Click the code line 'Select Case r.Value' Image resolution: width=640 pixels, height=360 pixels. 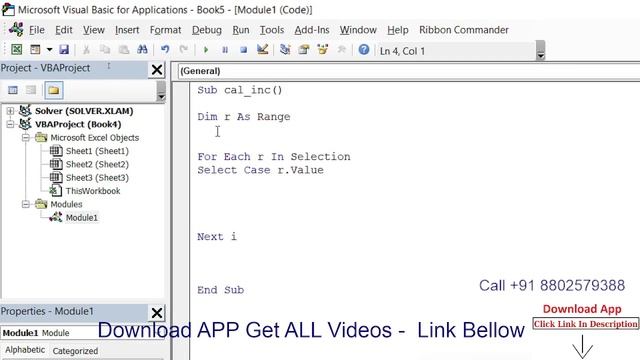coord(260,170)
